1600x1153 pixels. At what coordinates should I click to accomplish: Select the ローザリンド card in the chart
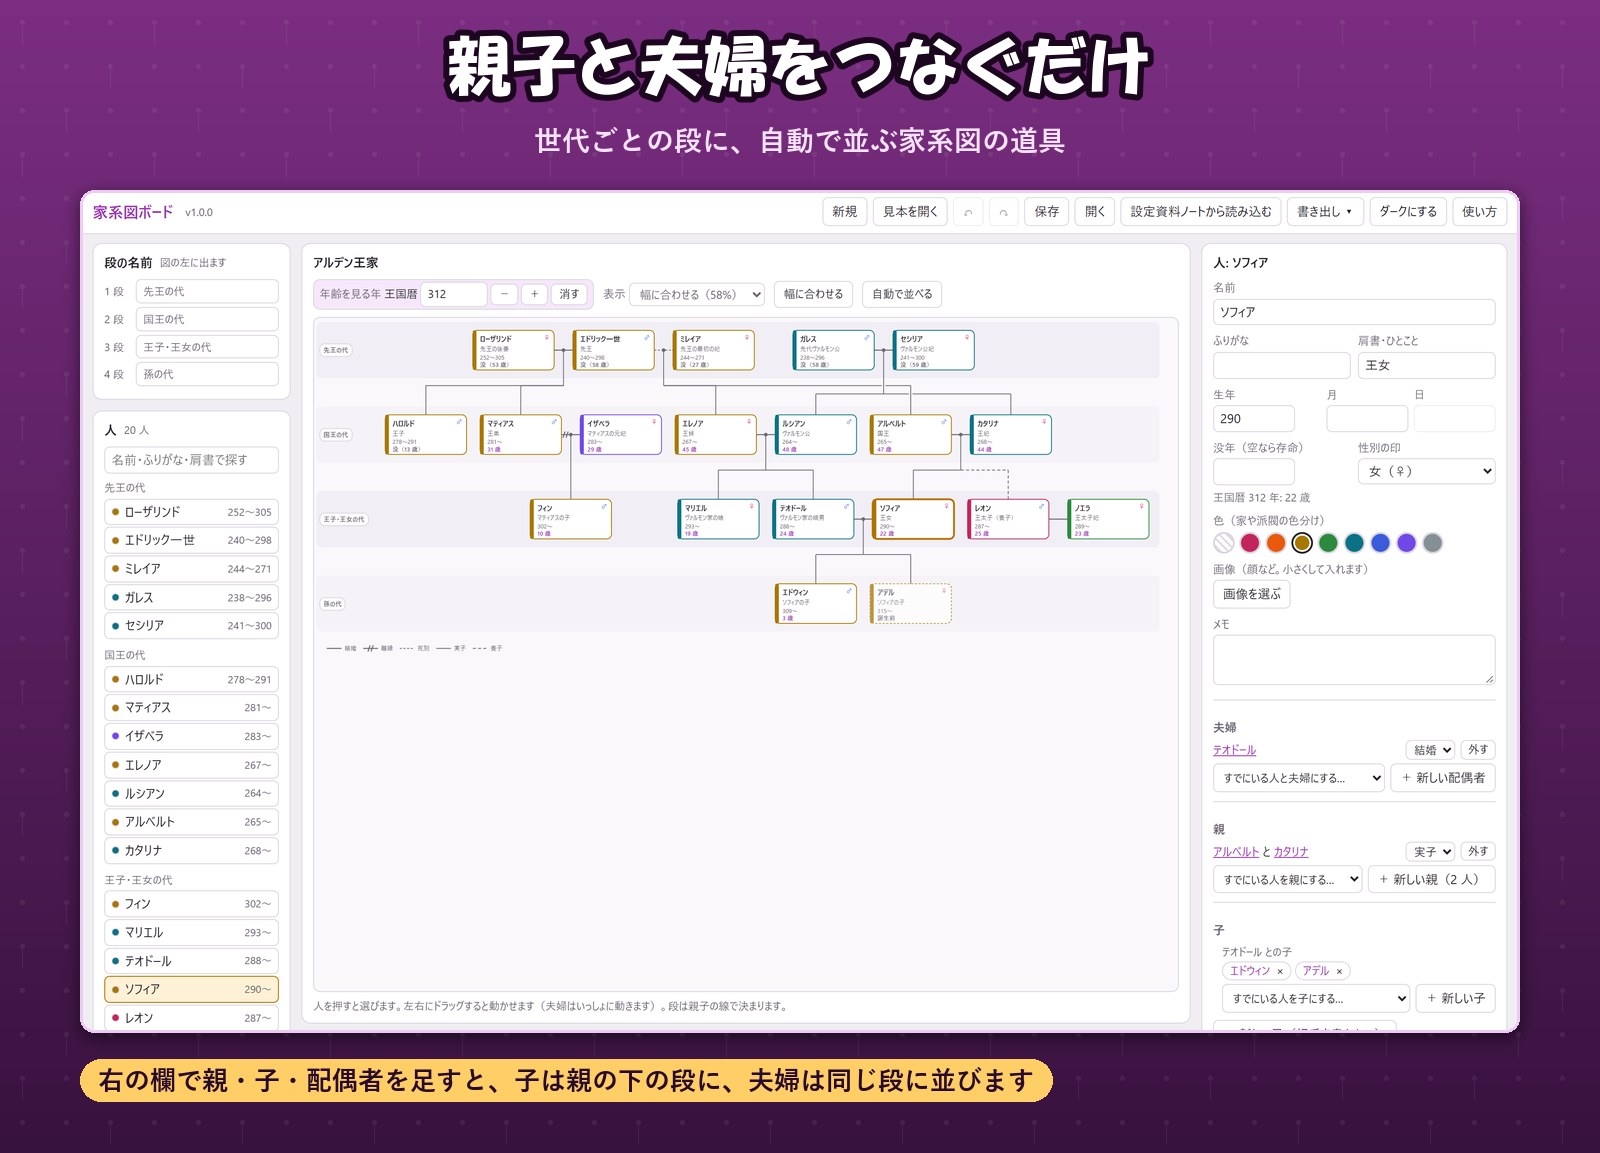(x=513, y=350)
